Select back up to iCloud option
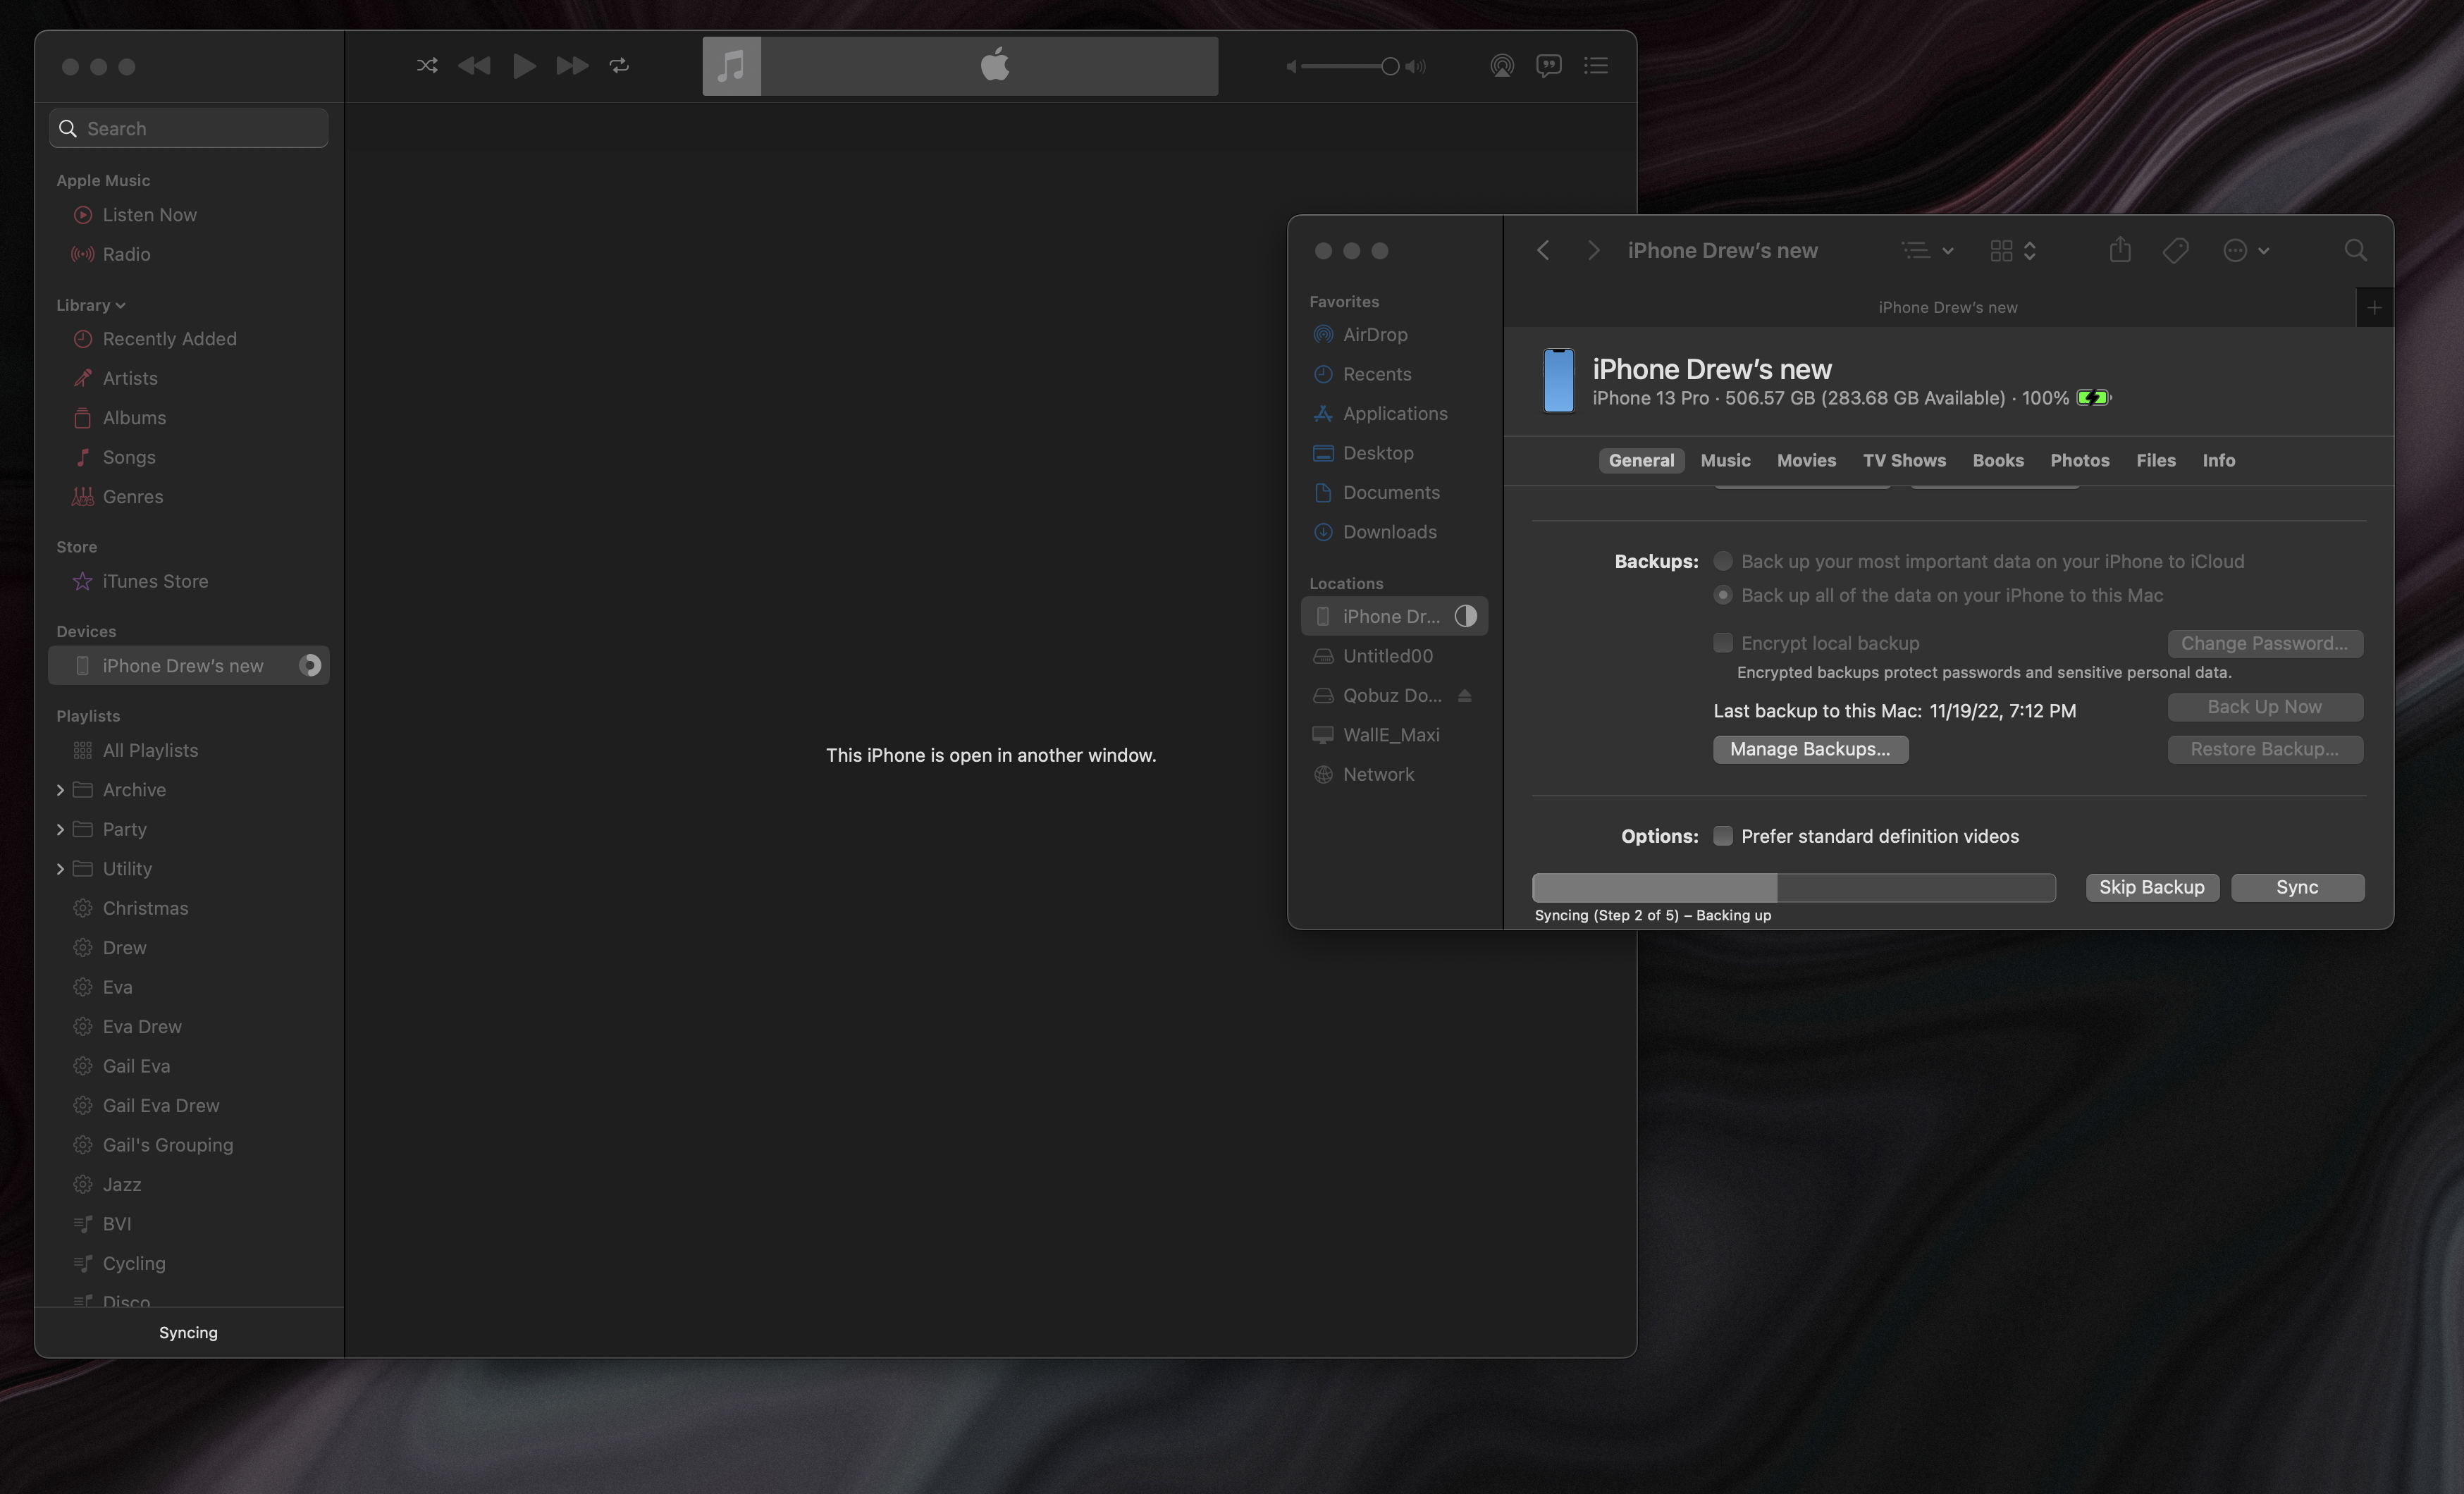The image size is (2464, 1494). tap(1723, 561)
